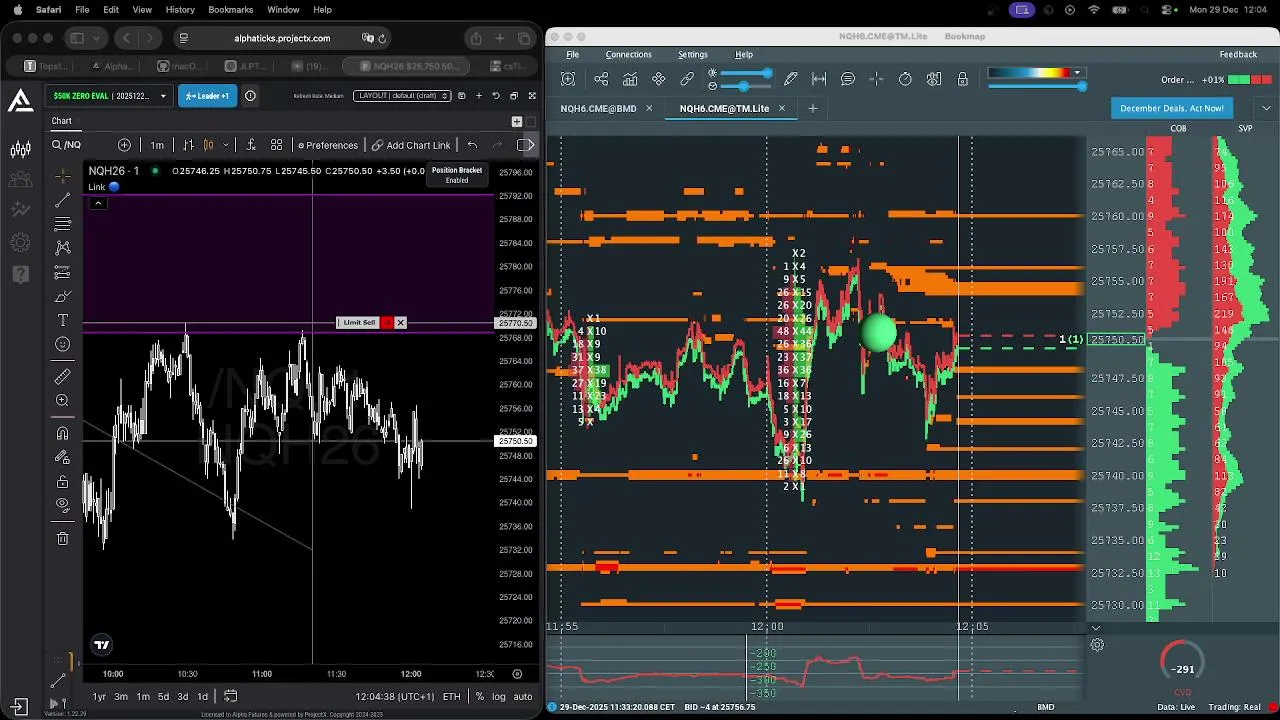
Task: Toggle Bookmap chart lock icon
Action: point(963,79)
